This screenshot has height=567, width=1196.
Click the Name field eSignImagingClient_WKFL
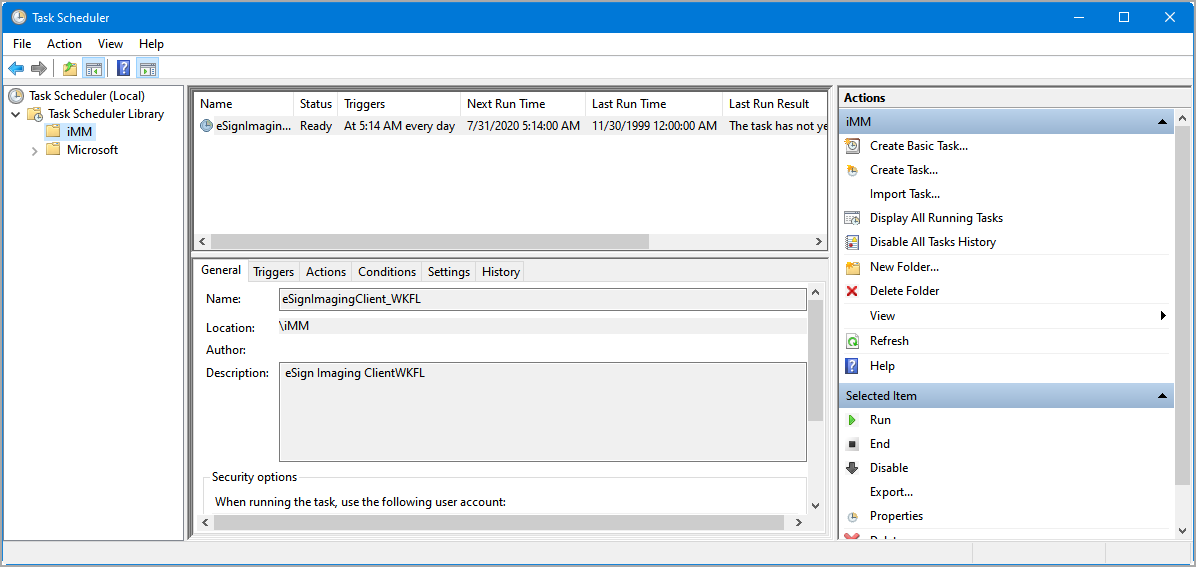(542, 299)
